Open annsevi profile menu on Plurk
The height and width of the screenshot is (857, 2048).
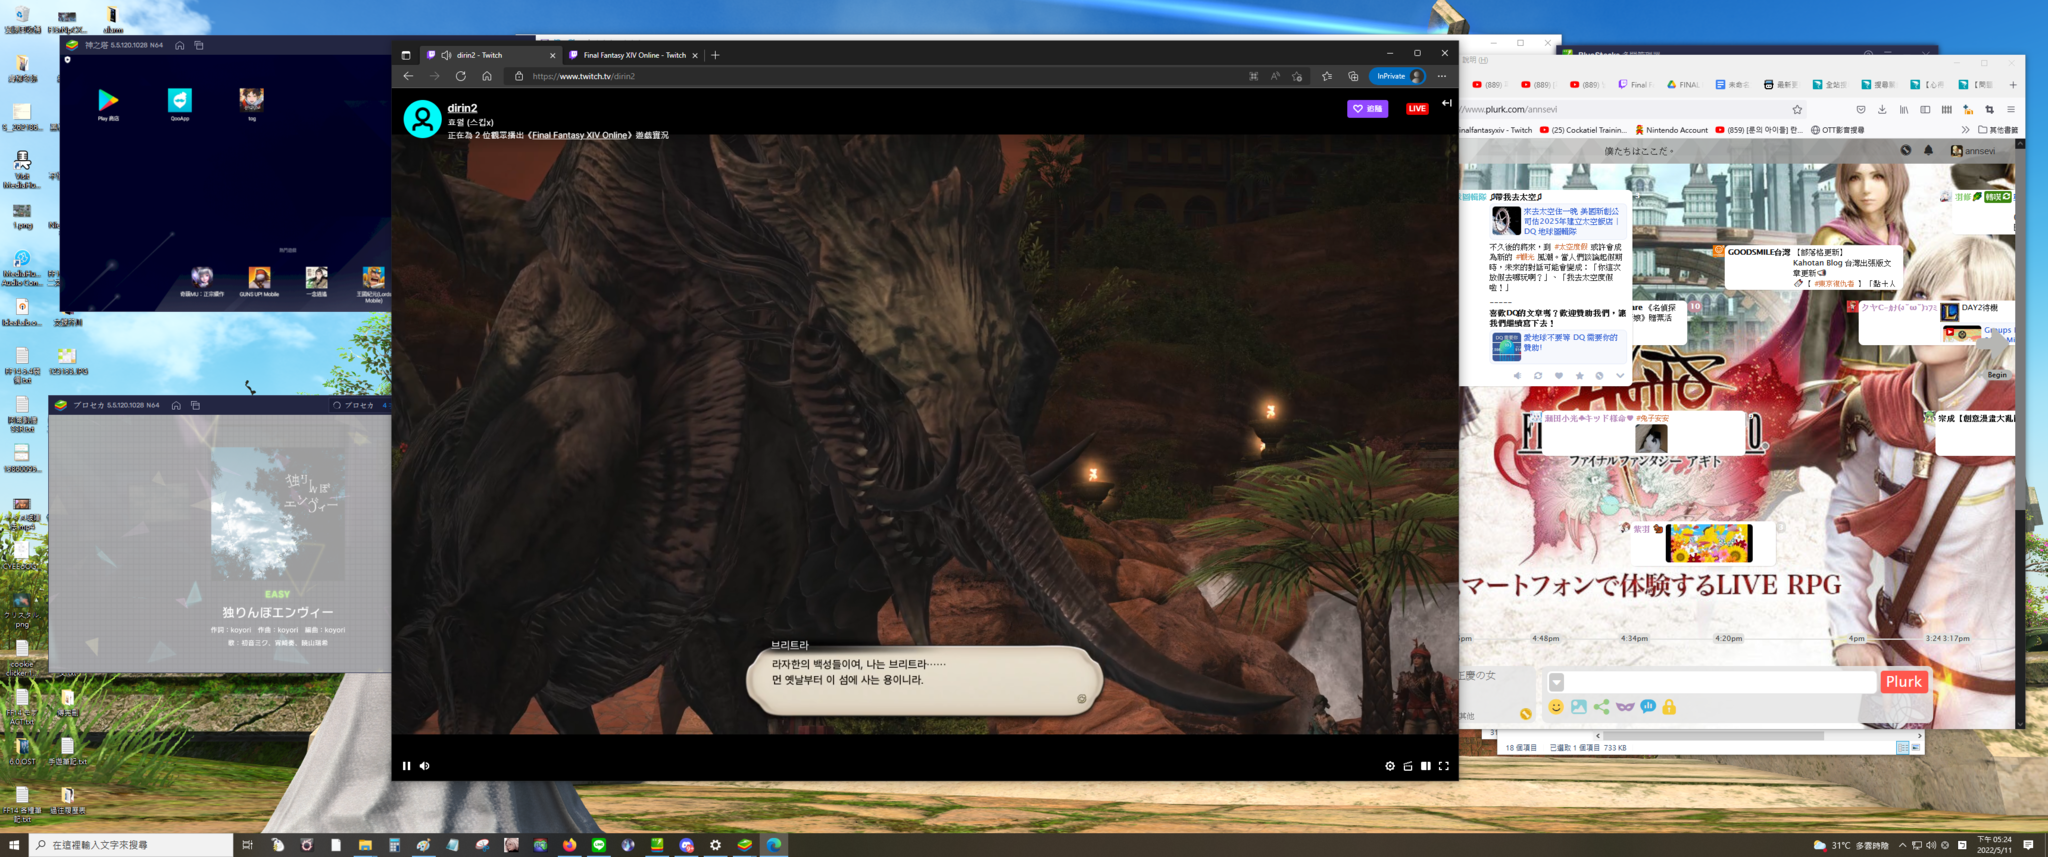click(1973, 151)
